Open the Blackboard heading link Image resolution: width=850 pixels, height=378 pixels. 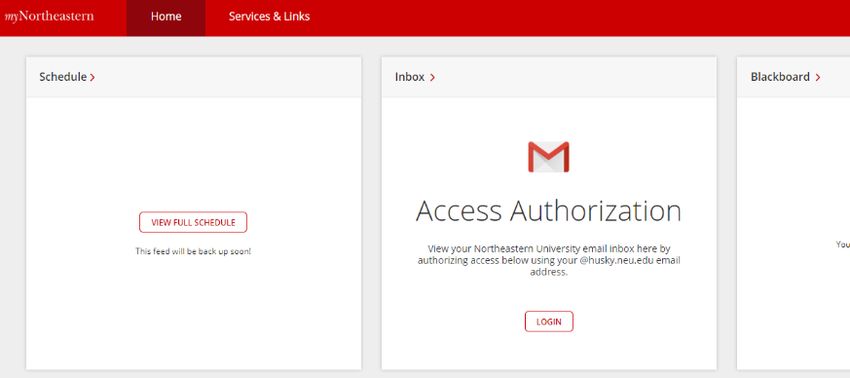pyautogui.click(x=780, y=77)
